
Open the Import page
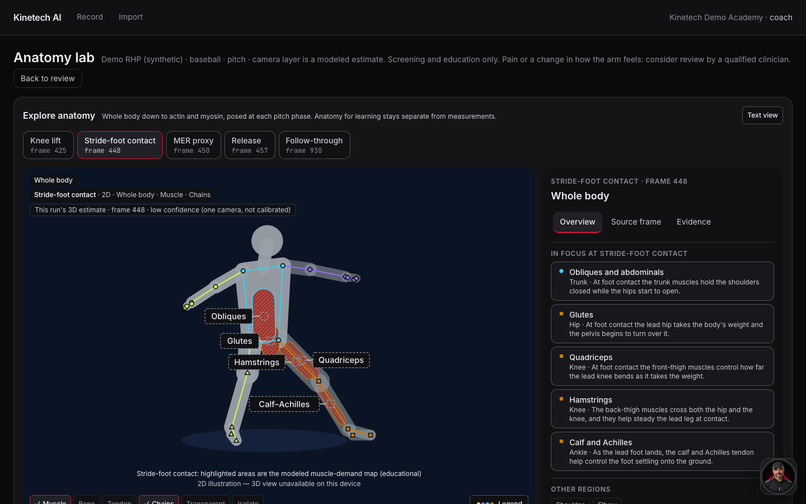point(131,17)
